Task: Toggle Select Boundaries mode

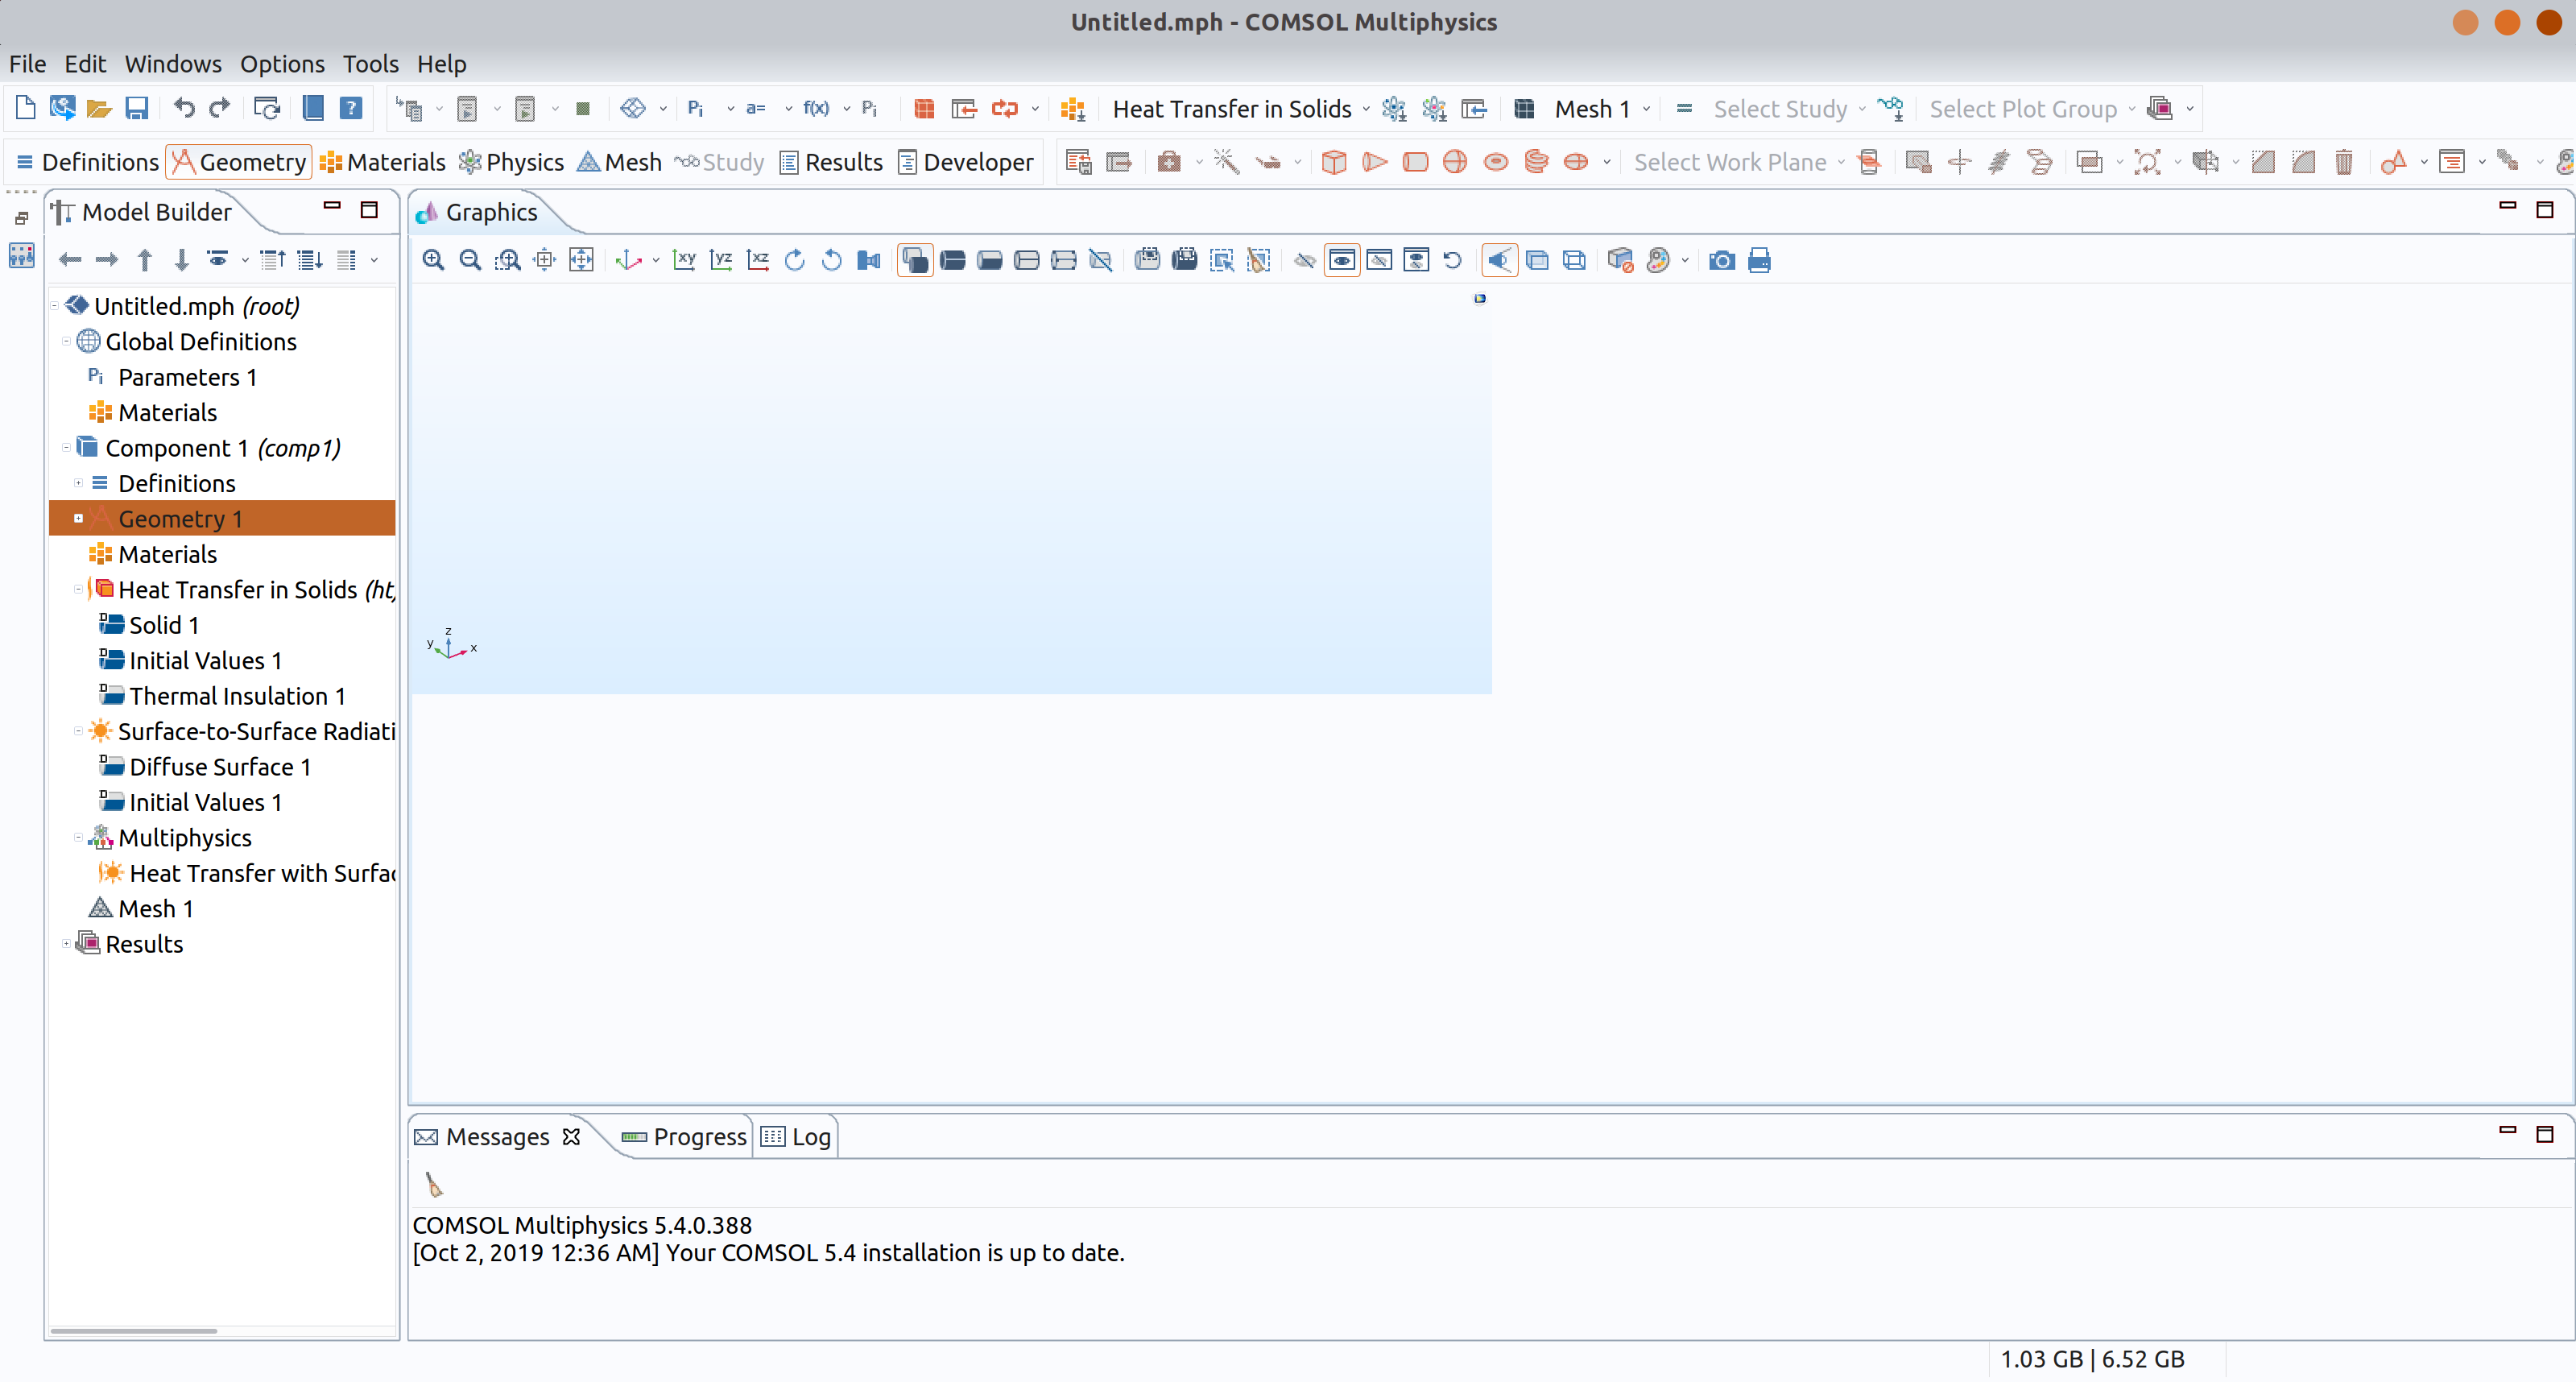Action: point(990,260)
